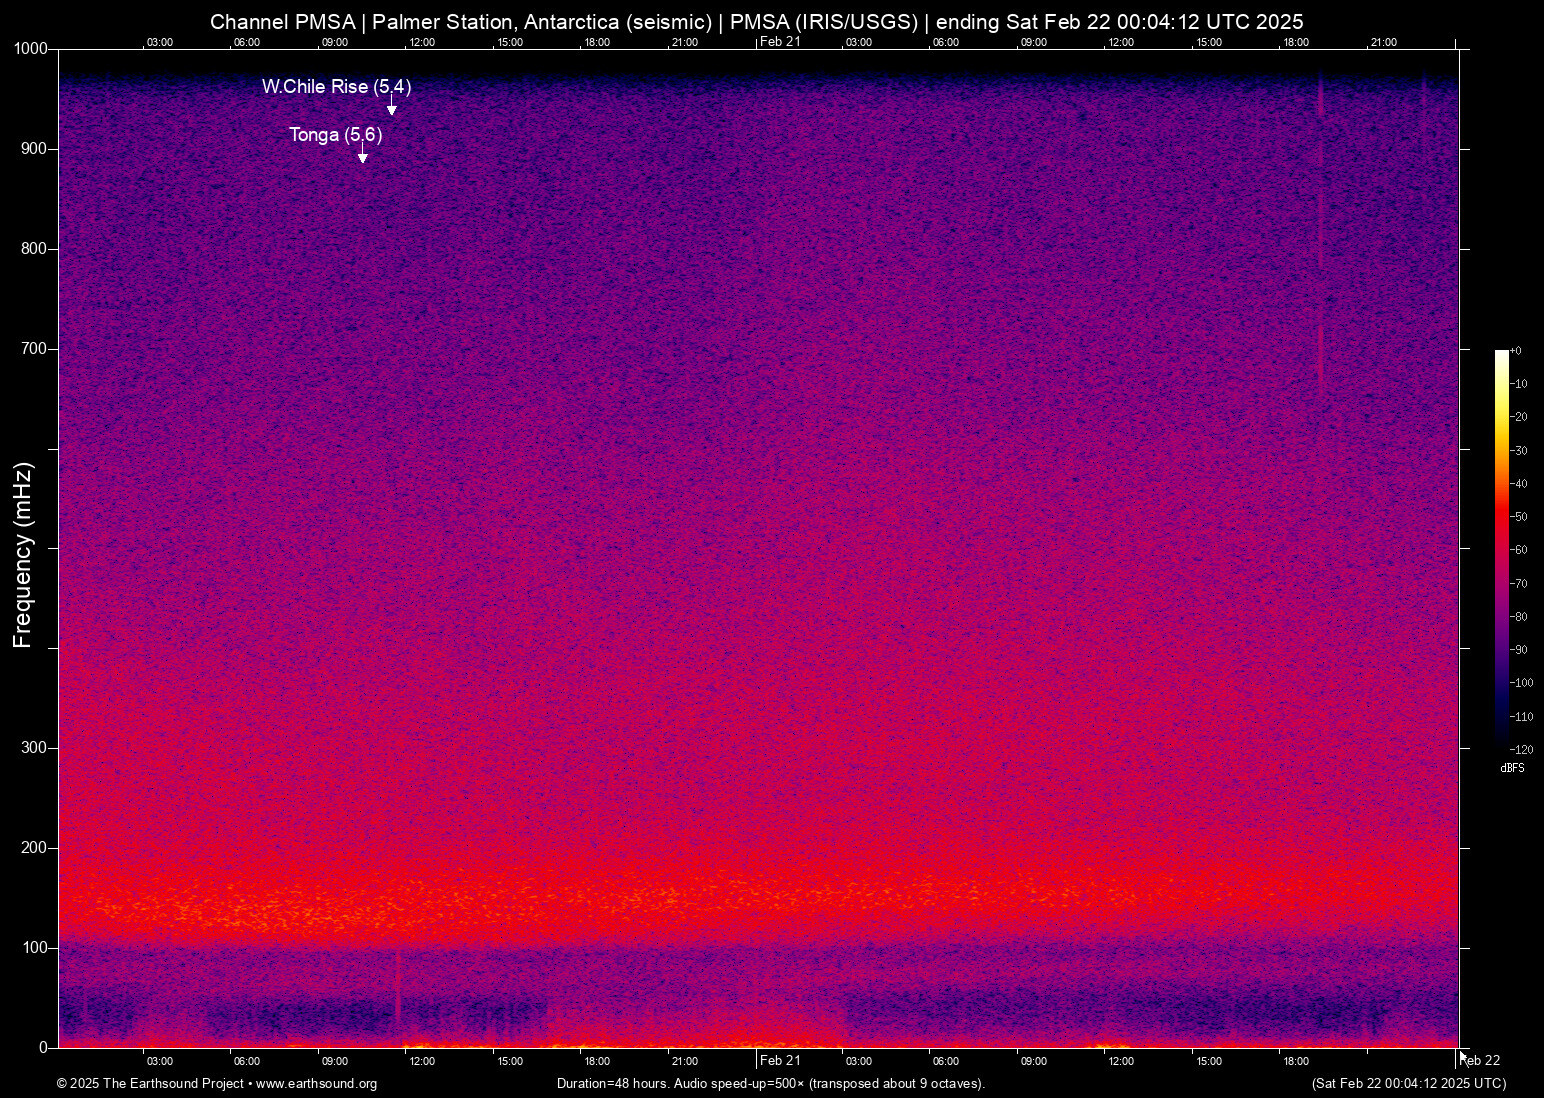Screen dimensions: 1544x1098
Task: Click the -60 level on the dBFS gradient
Action: point(1500,549)
